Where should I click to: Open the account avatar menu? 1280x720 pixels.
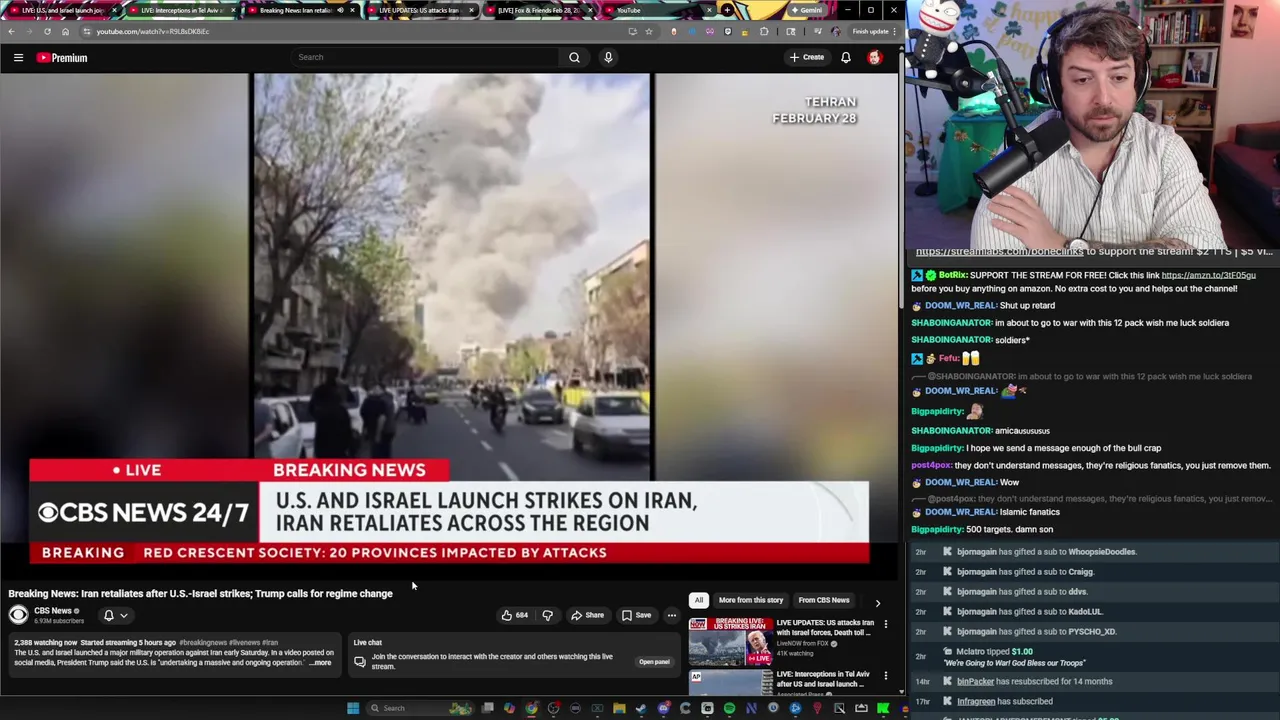(875, 58)
